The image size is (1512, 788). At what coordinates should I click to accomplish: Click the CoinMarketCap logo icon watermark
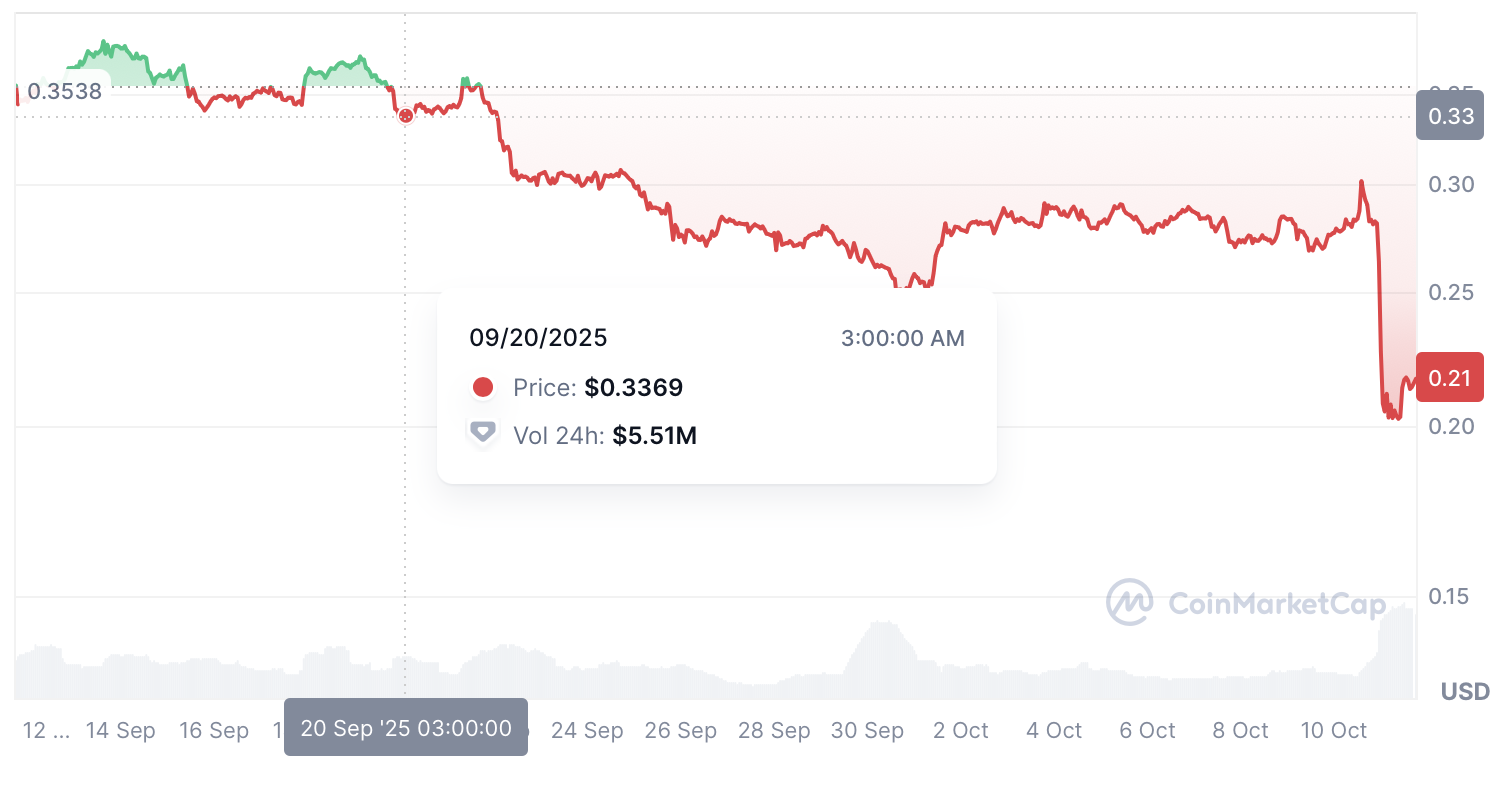click(x=1129, y=602)
